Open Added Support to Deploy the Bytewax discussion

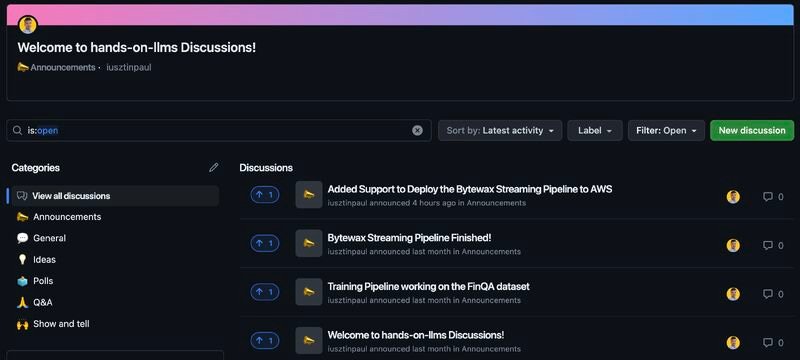tap(470, 189)
